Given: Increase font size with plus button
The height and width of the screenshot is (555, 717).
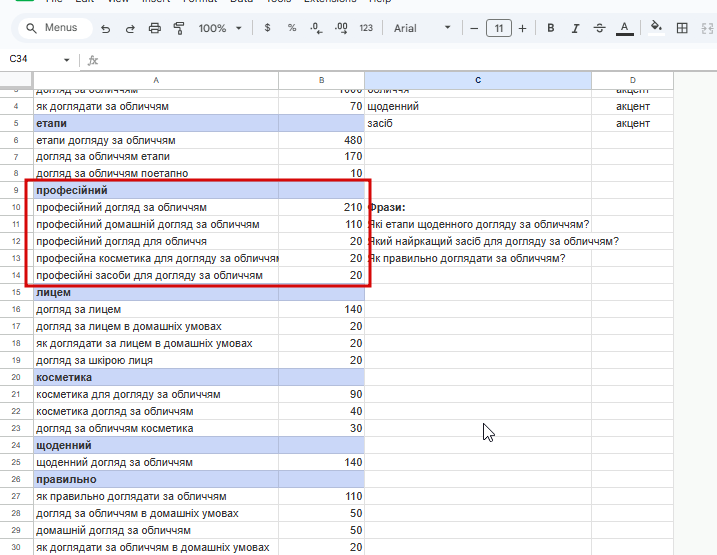Looking at the screenshot, I should [x=523, y=28].
